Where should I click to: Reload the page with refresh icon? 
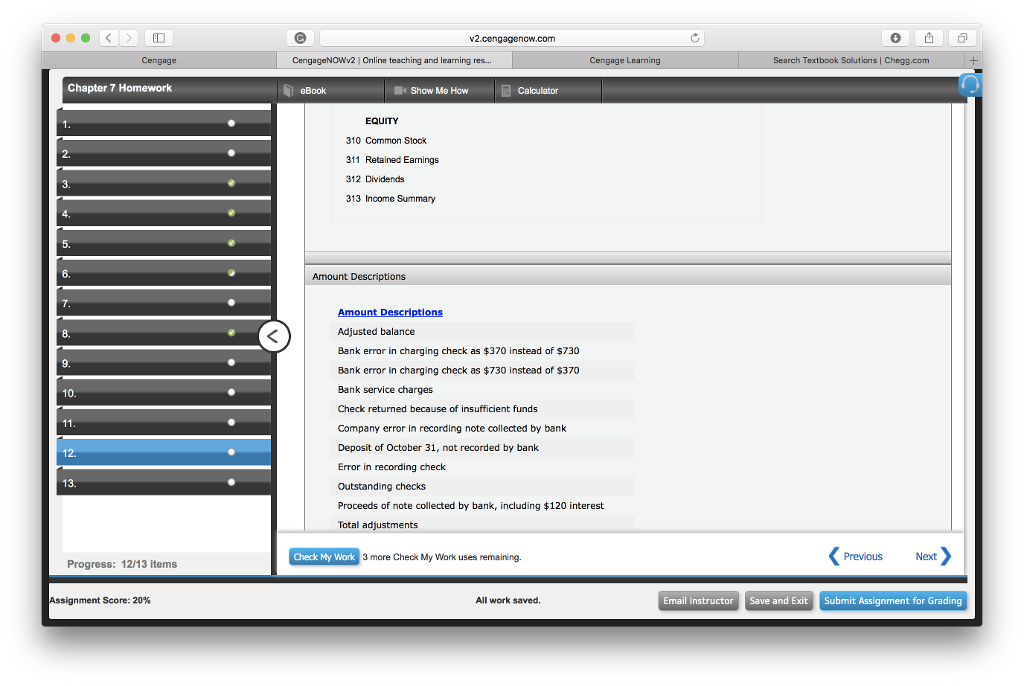tap(695, 38)
